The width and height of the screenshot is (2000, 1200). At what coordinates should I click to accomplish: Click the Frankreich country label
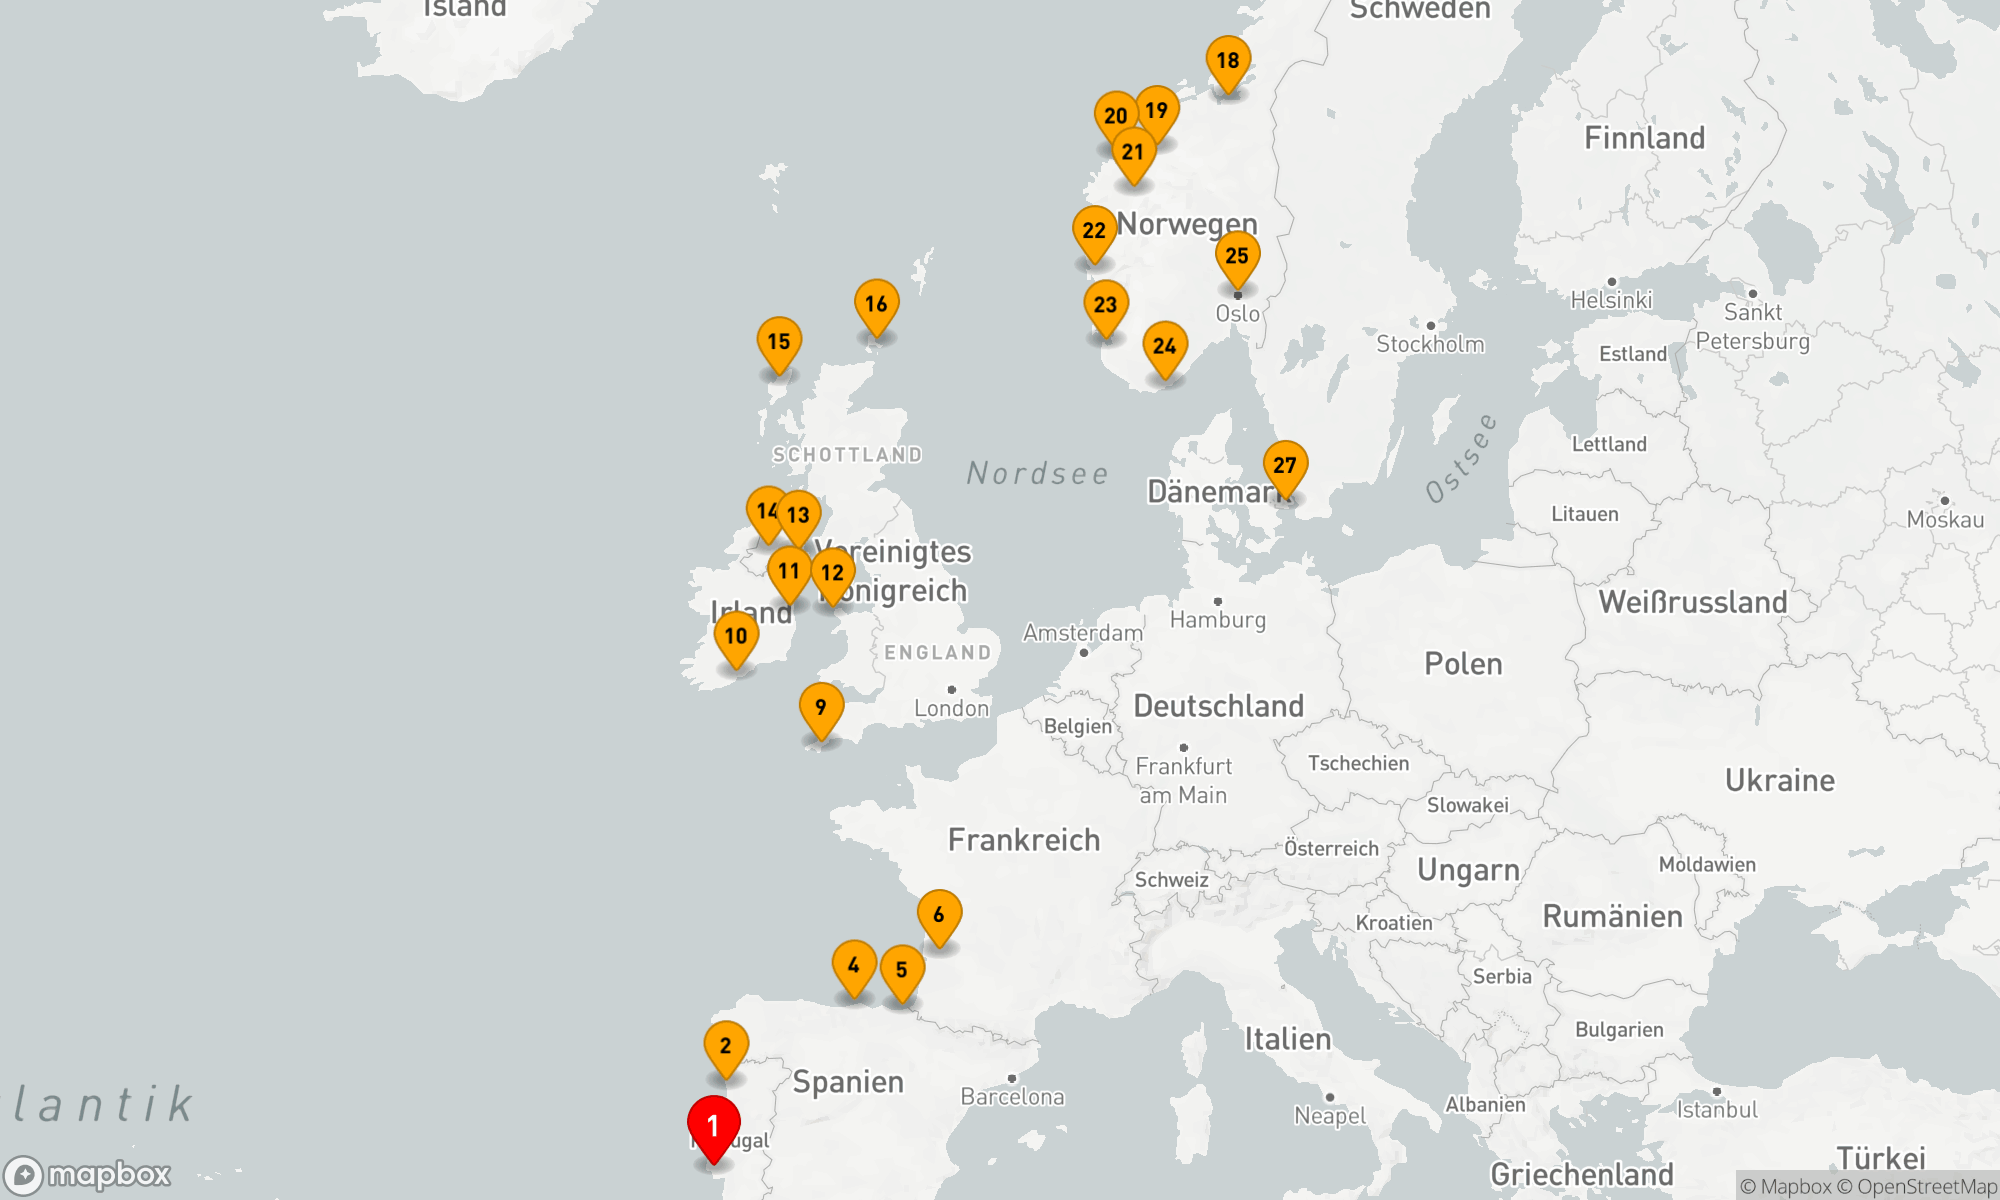click(x=1024, y=840)
